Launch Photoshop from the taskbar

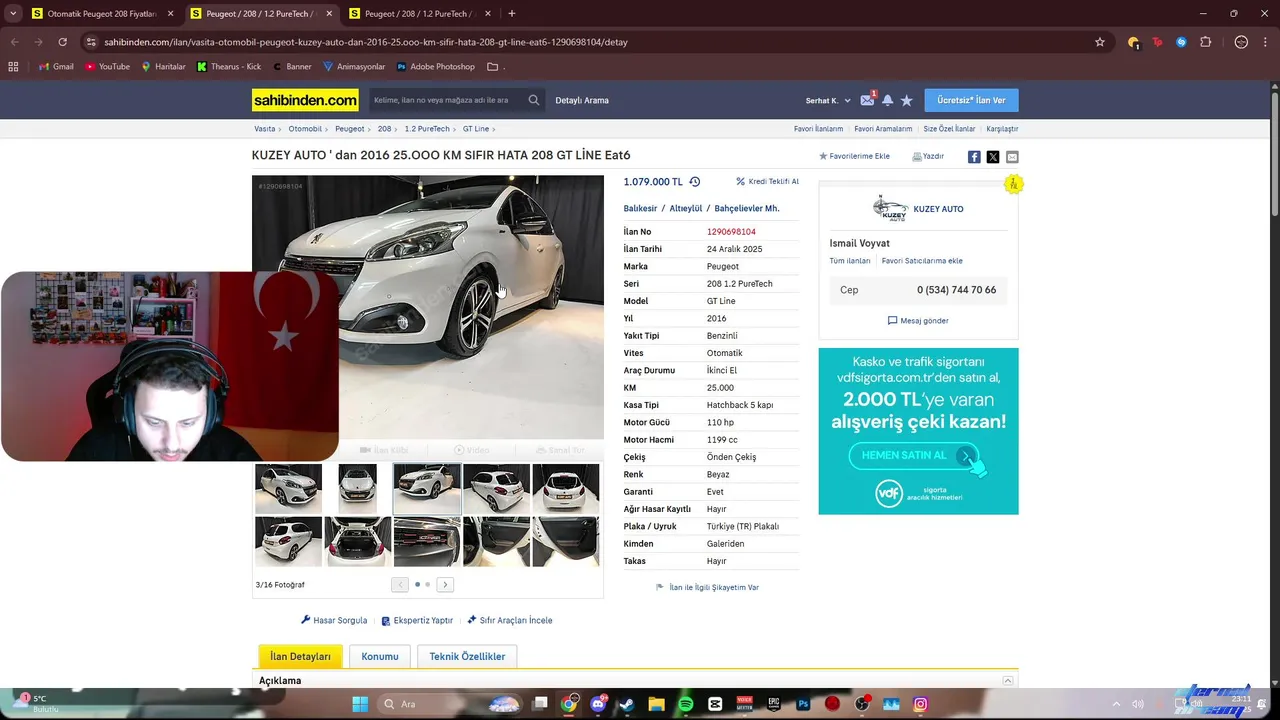803,704
